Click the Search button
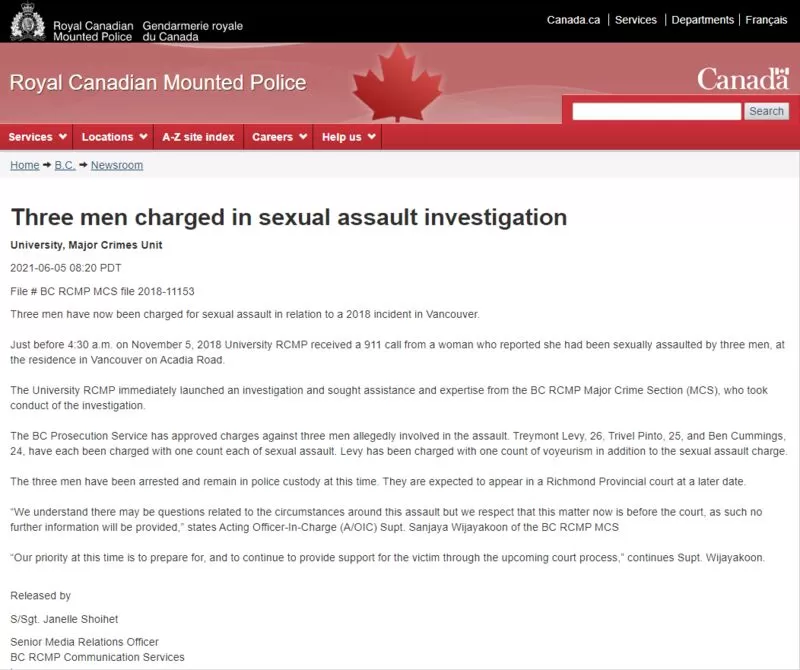 click(x=766, y=111)
